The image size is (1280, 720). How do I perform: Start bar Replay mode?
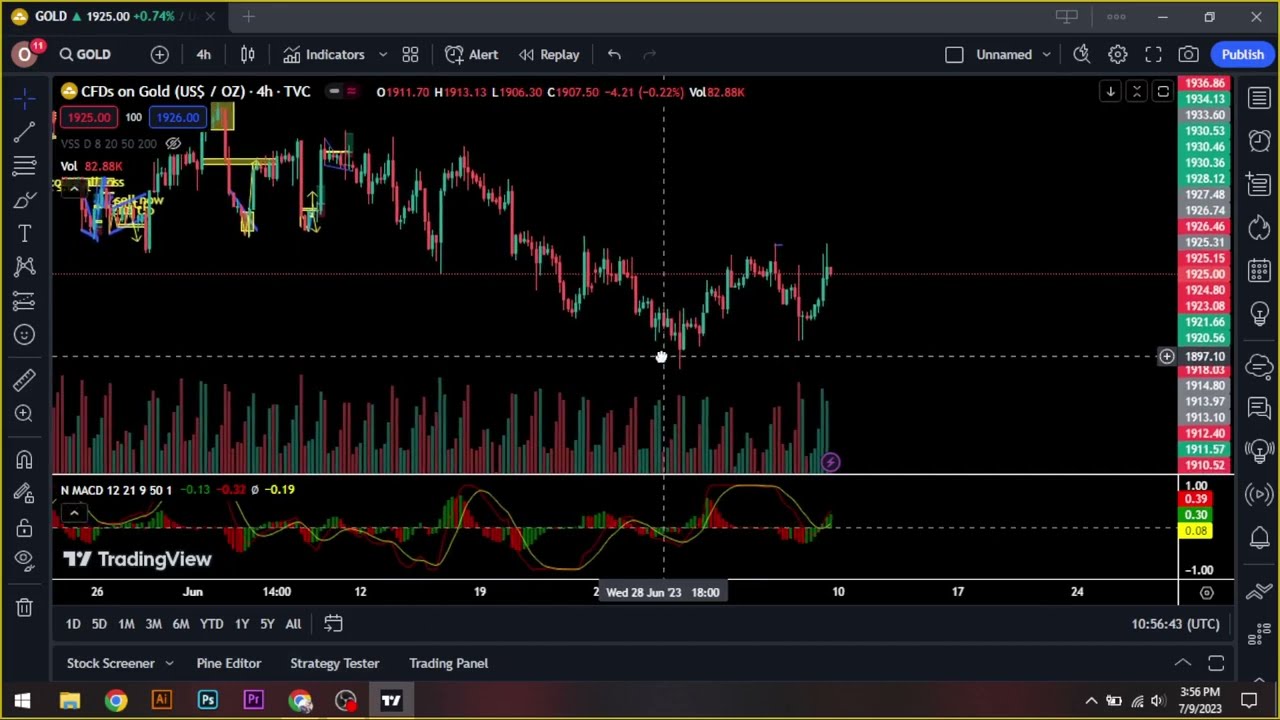[x=548, y=55]
